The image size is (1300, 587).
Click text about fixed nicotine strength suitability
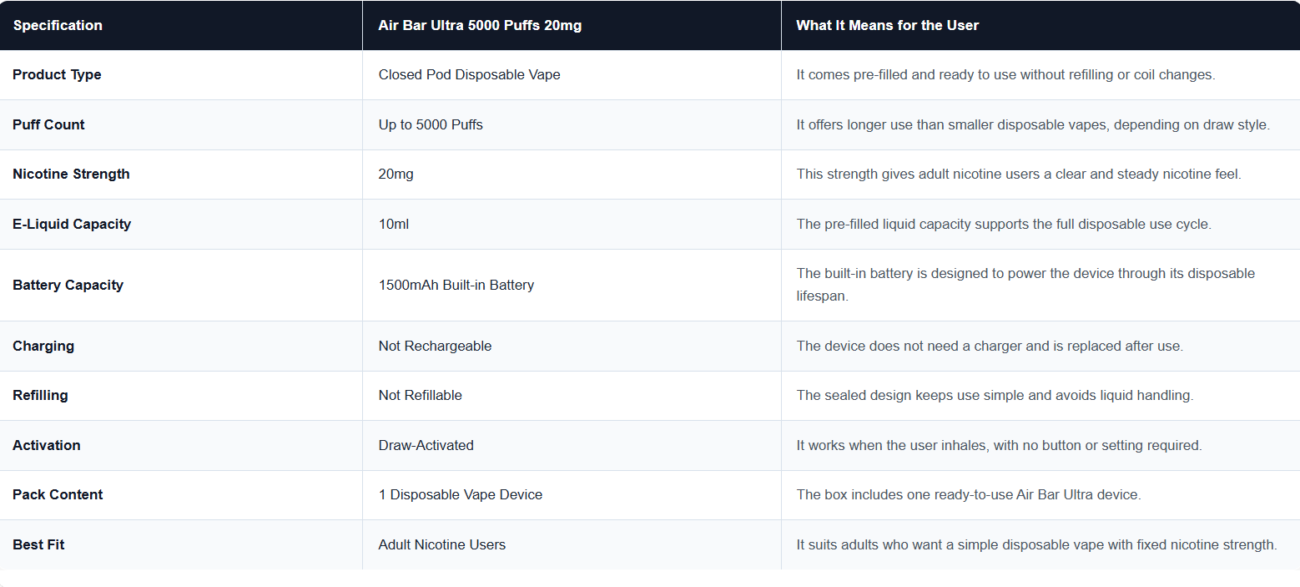tap(1036, 544)
